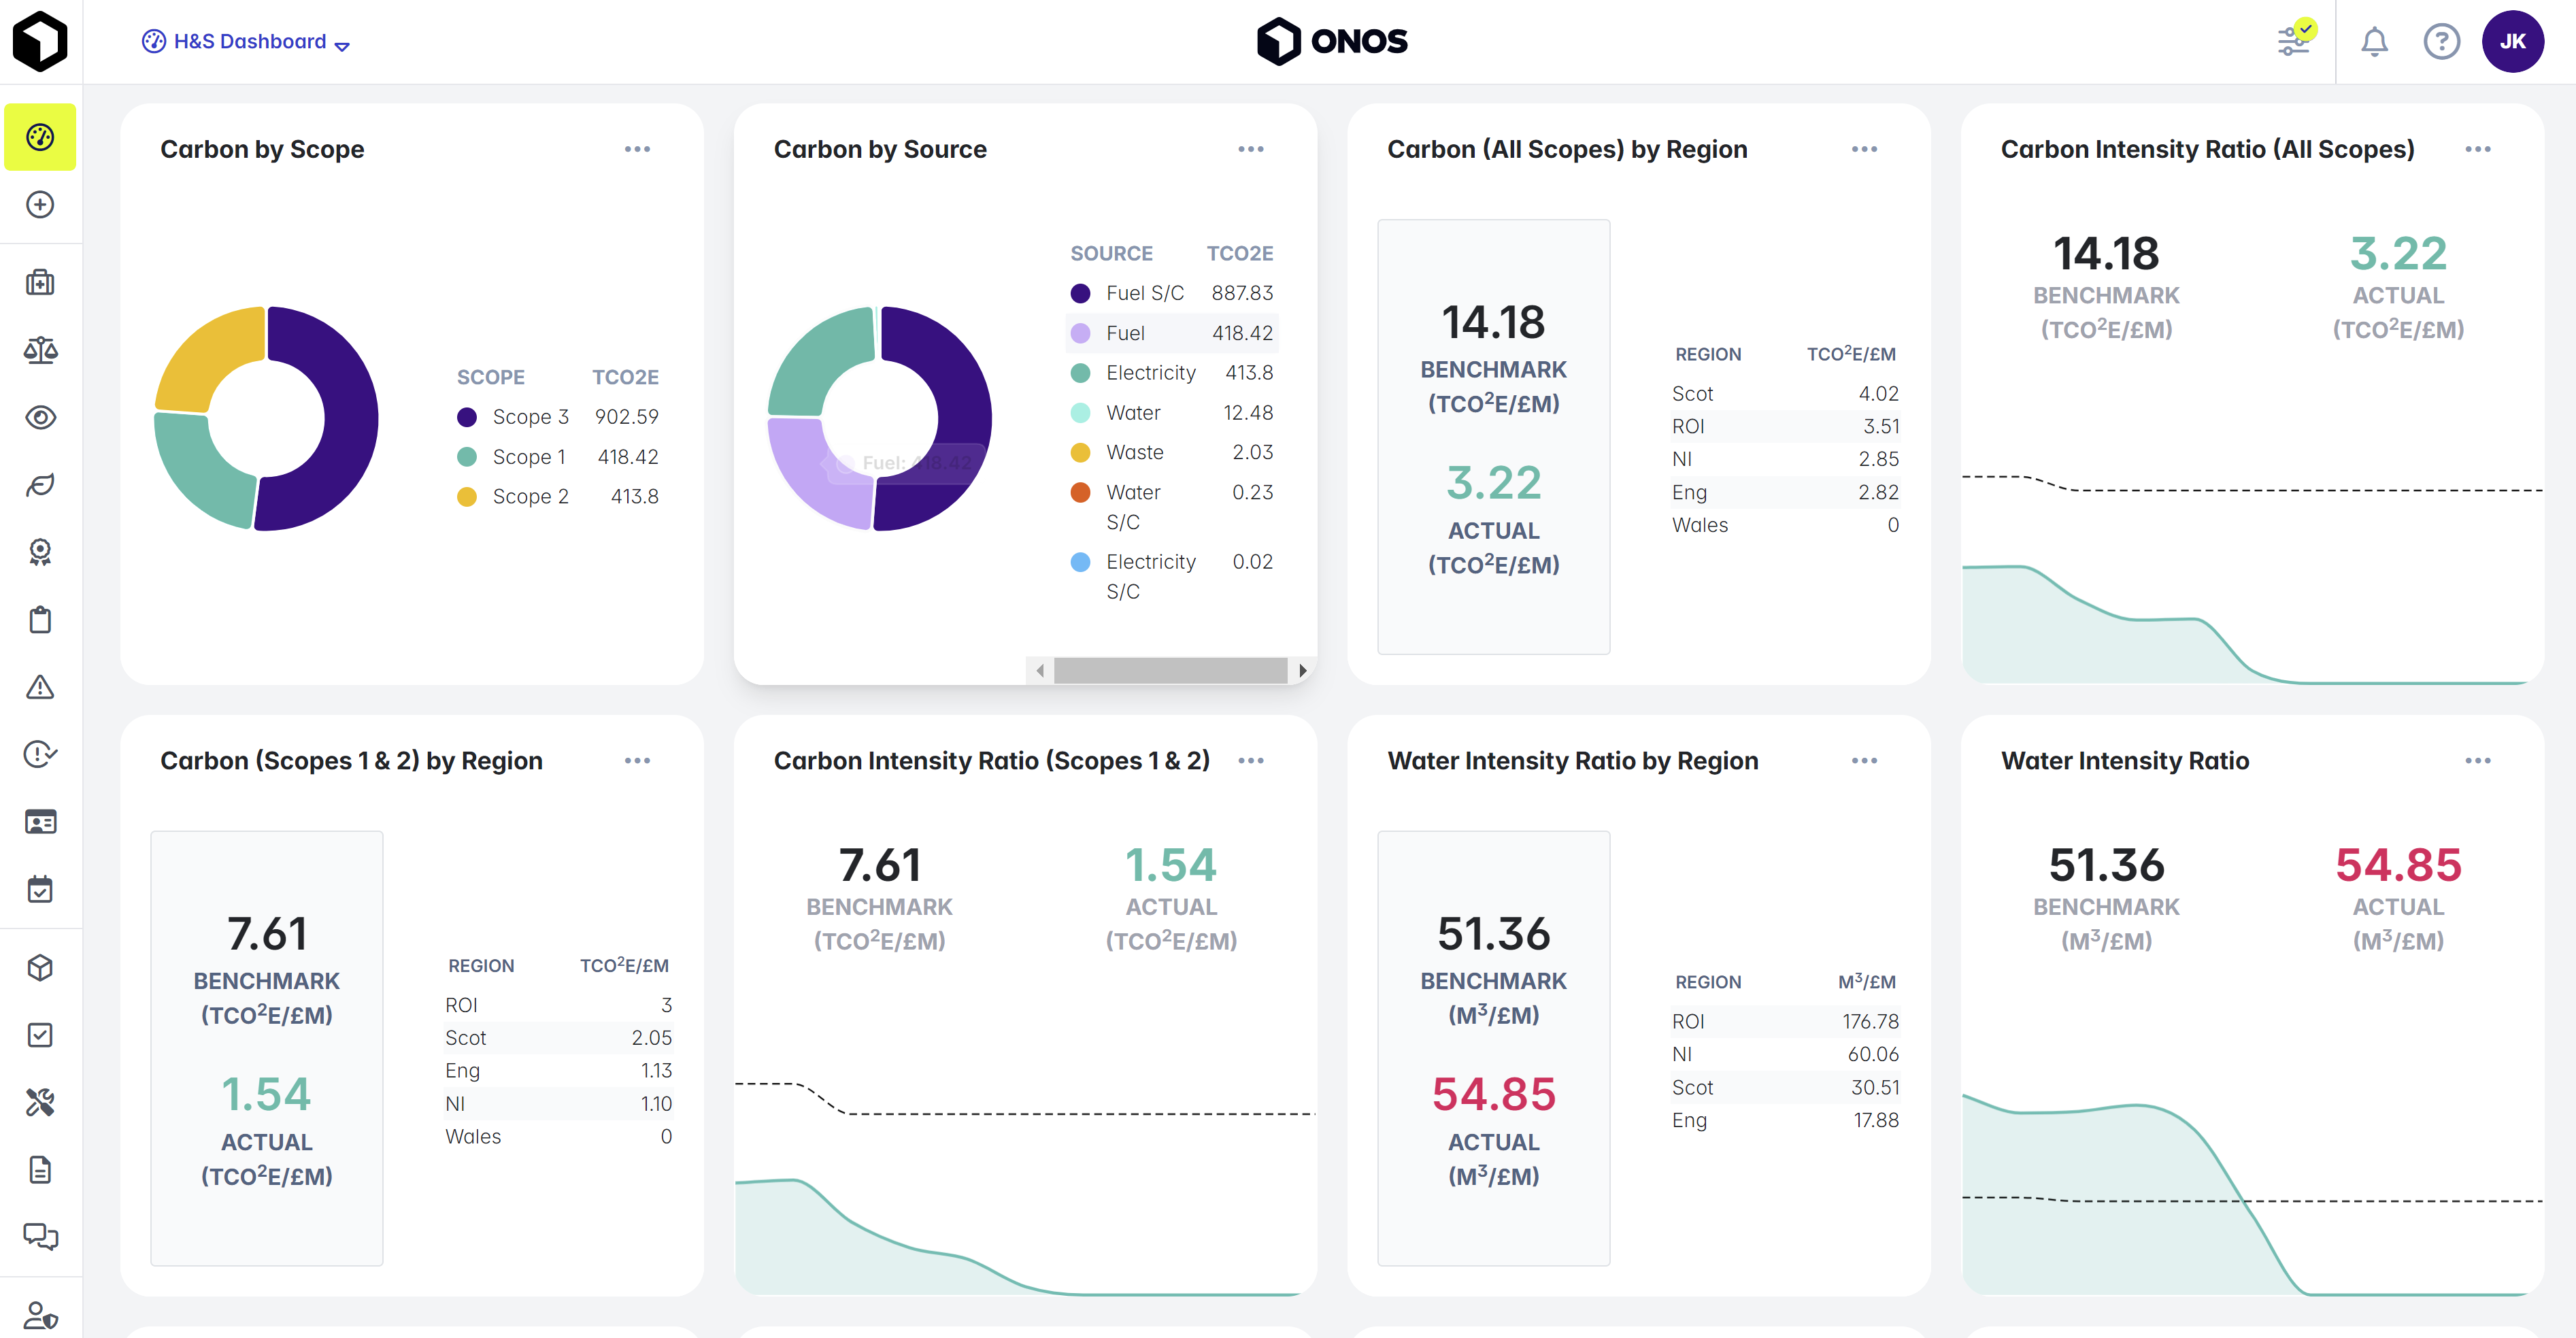This screenshot has height=1338, width=2576.
Task: Open the leaf environment sidebar icon
Action: [40, 485]
